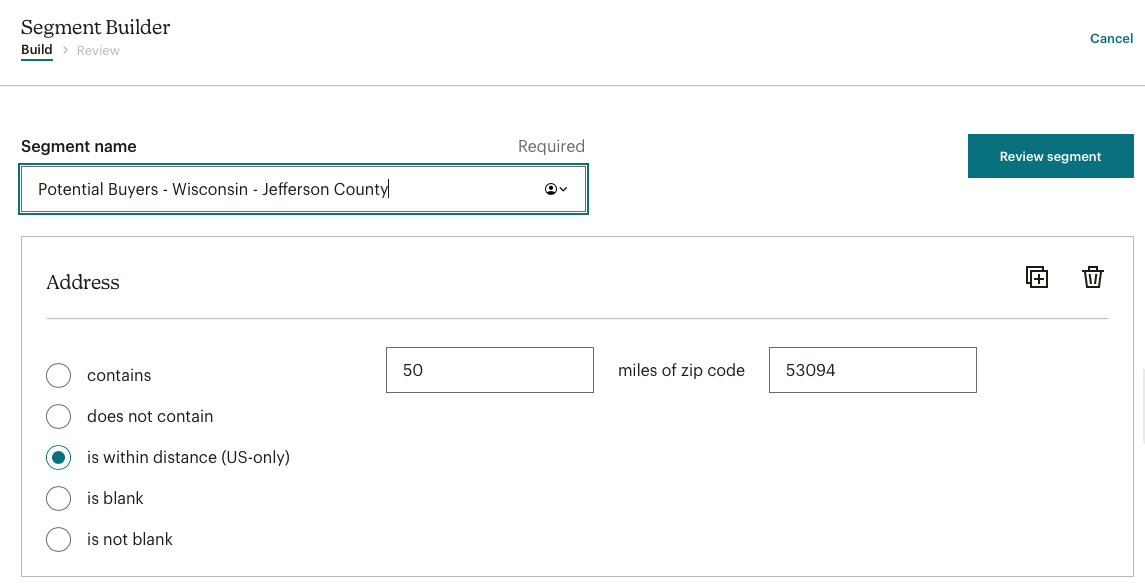The image size is (1145, 585).
Task: Delete the Address condition with trash icon
Action: click(1092, 278)
